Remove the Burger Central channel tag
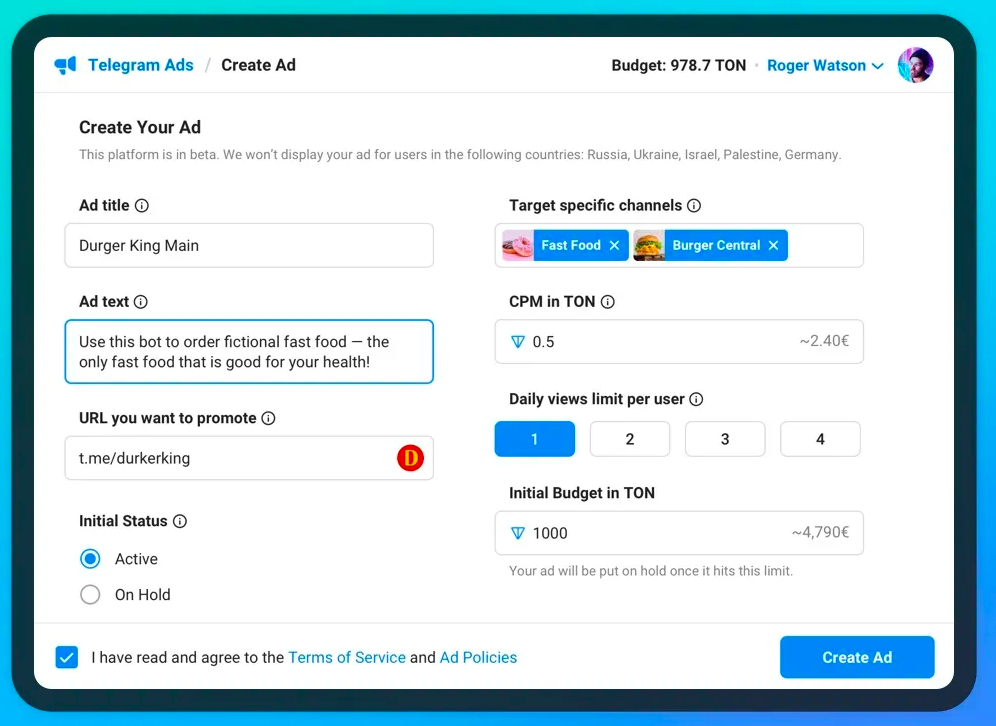 pos(773,245)
